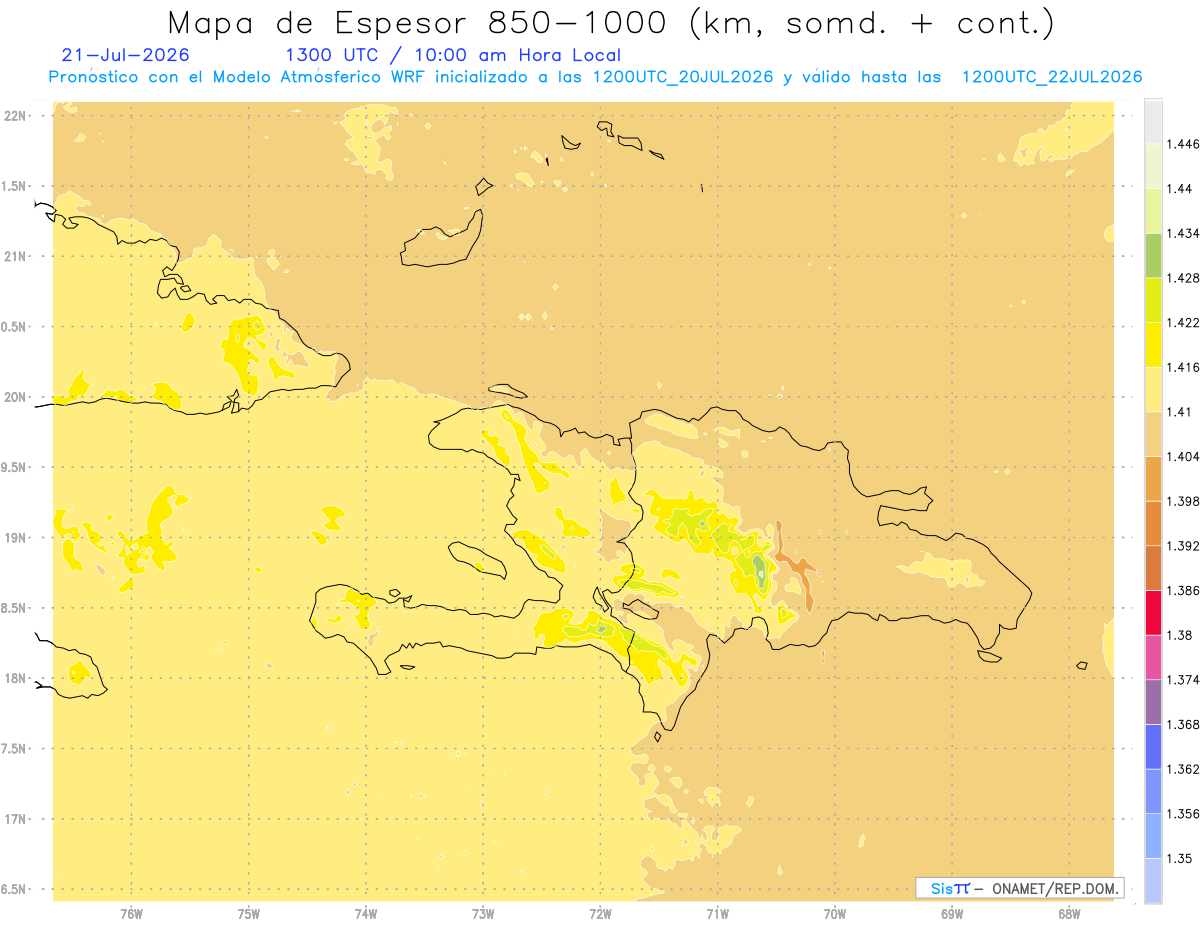Select the '8.5N' latitude label
Screen dimensions: 1200x927
tap(15, 608)
